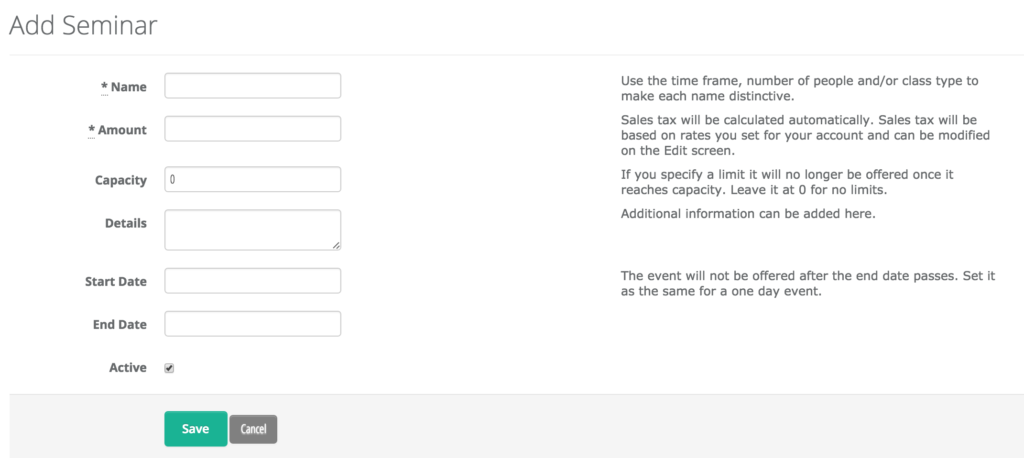This screenshot has width=1024, height=458.
Task: Click the Capacity label text
Action: pos(121,181)
